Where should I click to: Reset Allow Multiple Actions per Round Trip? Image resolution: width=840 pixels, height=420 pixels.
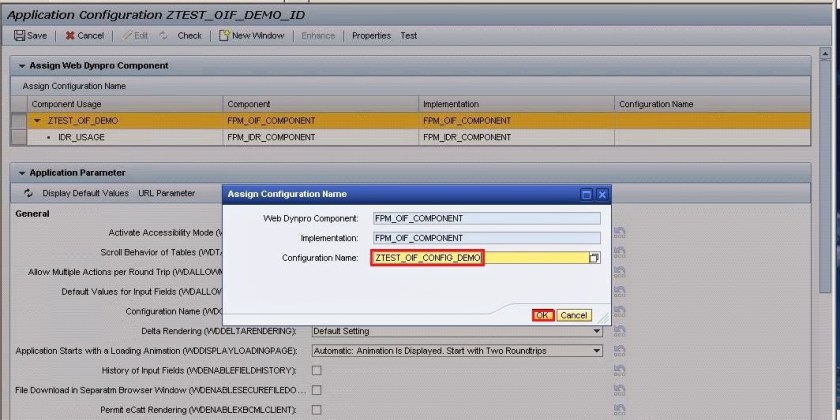620,272
